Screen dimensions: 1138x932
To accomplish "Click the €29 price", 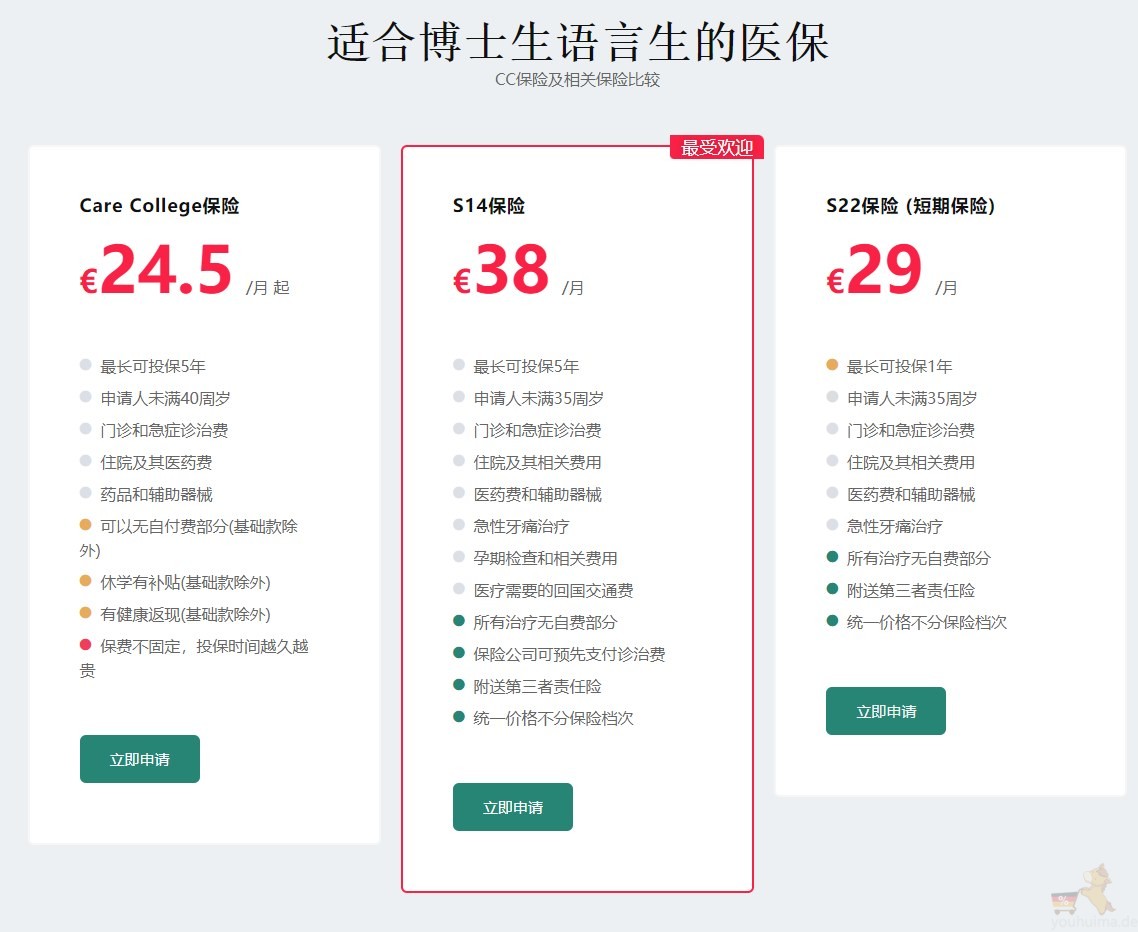I will (874, 269).
